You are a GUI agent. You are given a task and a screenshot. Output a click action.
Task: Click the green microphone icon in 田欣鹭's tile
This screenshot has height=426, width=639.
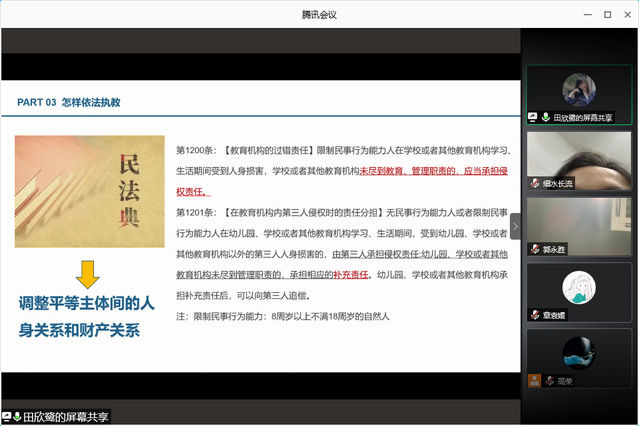[545, 117]
